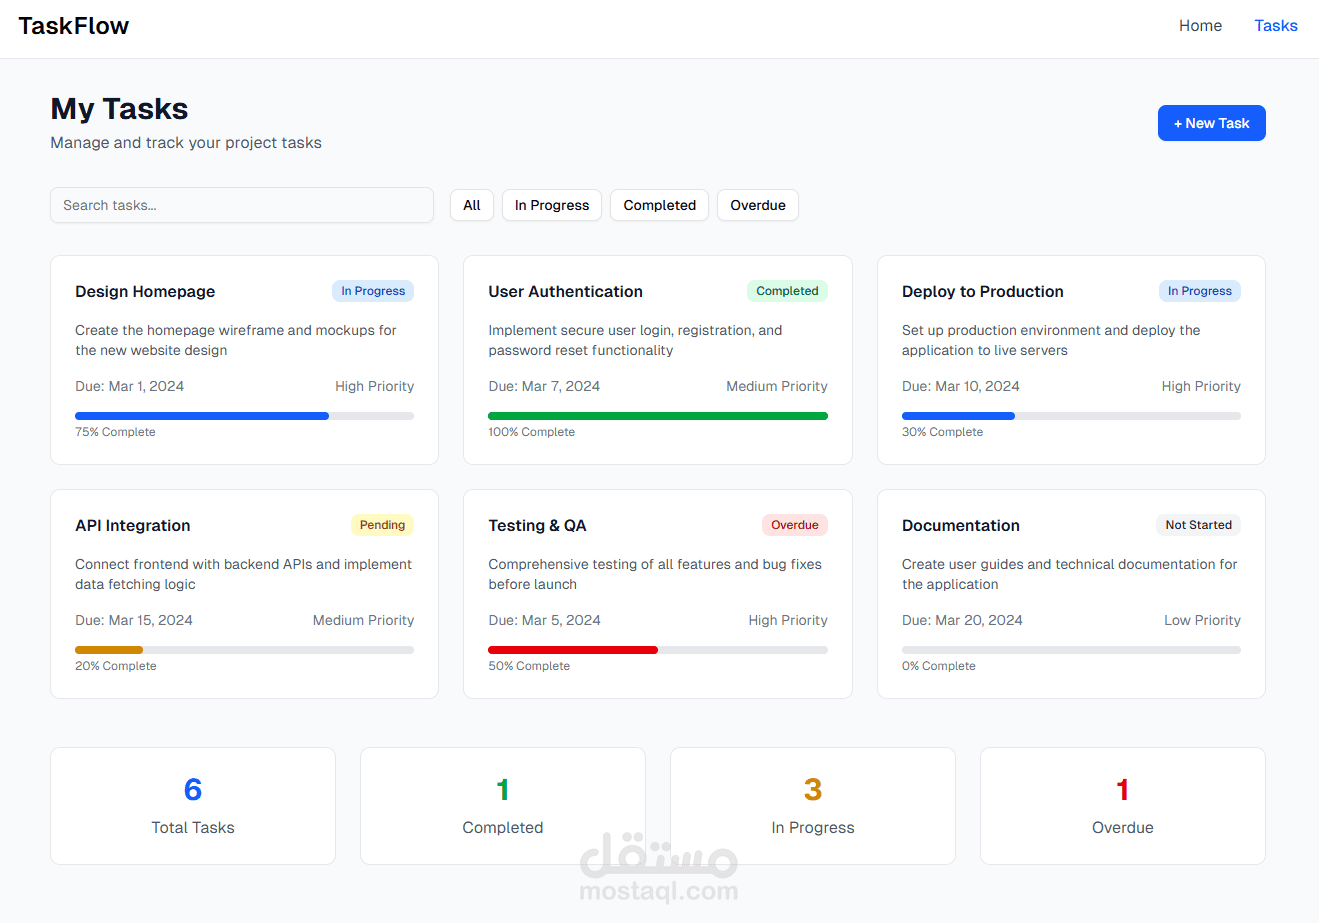Image resolution: width=1319 pixels, height=923 pixels.
Task: Click the + New Task button
Action: pyautogui.click(x=1211, y=123)
